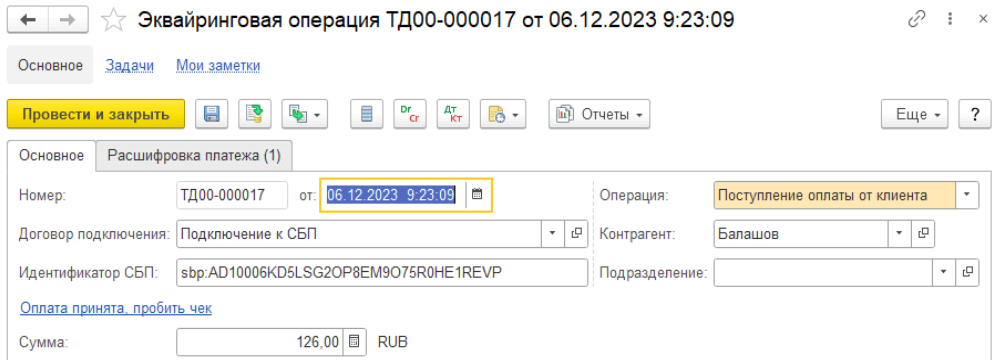Show ДтКт postings
The image size is (1000, 360).
pos(453,114)
